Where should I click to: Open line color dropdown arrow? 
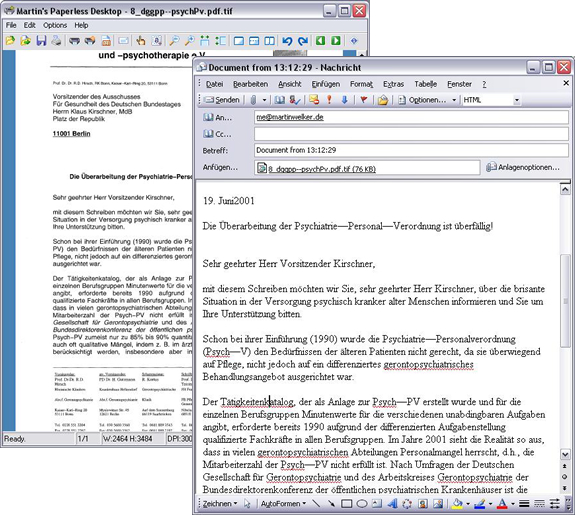pyautogui.click(x=490, y=504)
